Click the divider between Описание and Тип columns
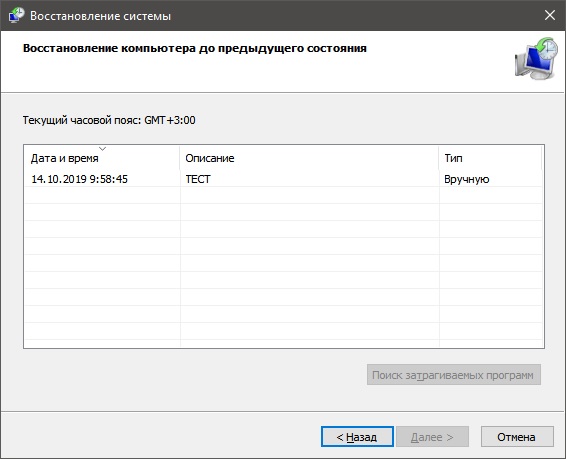The height and width of the screenshot is (459, 566). [439, 158]
